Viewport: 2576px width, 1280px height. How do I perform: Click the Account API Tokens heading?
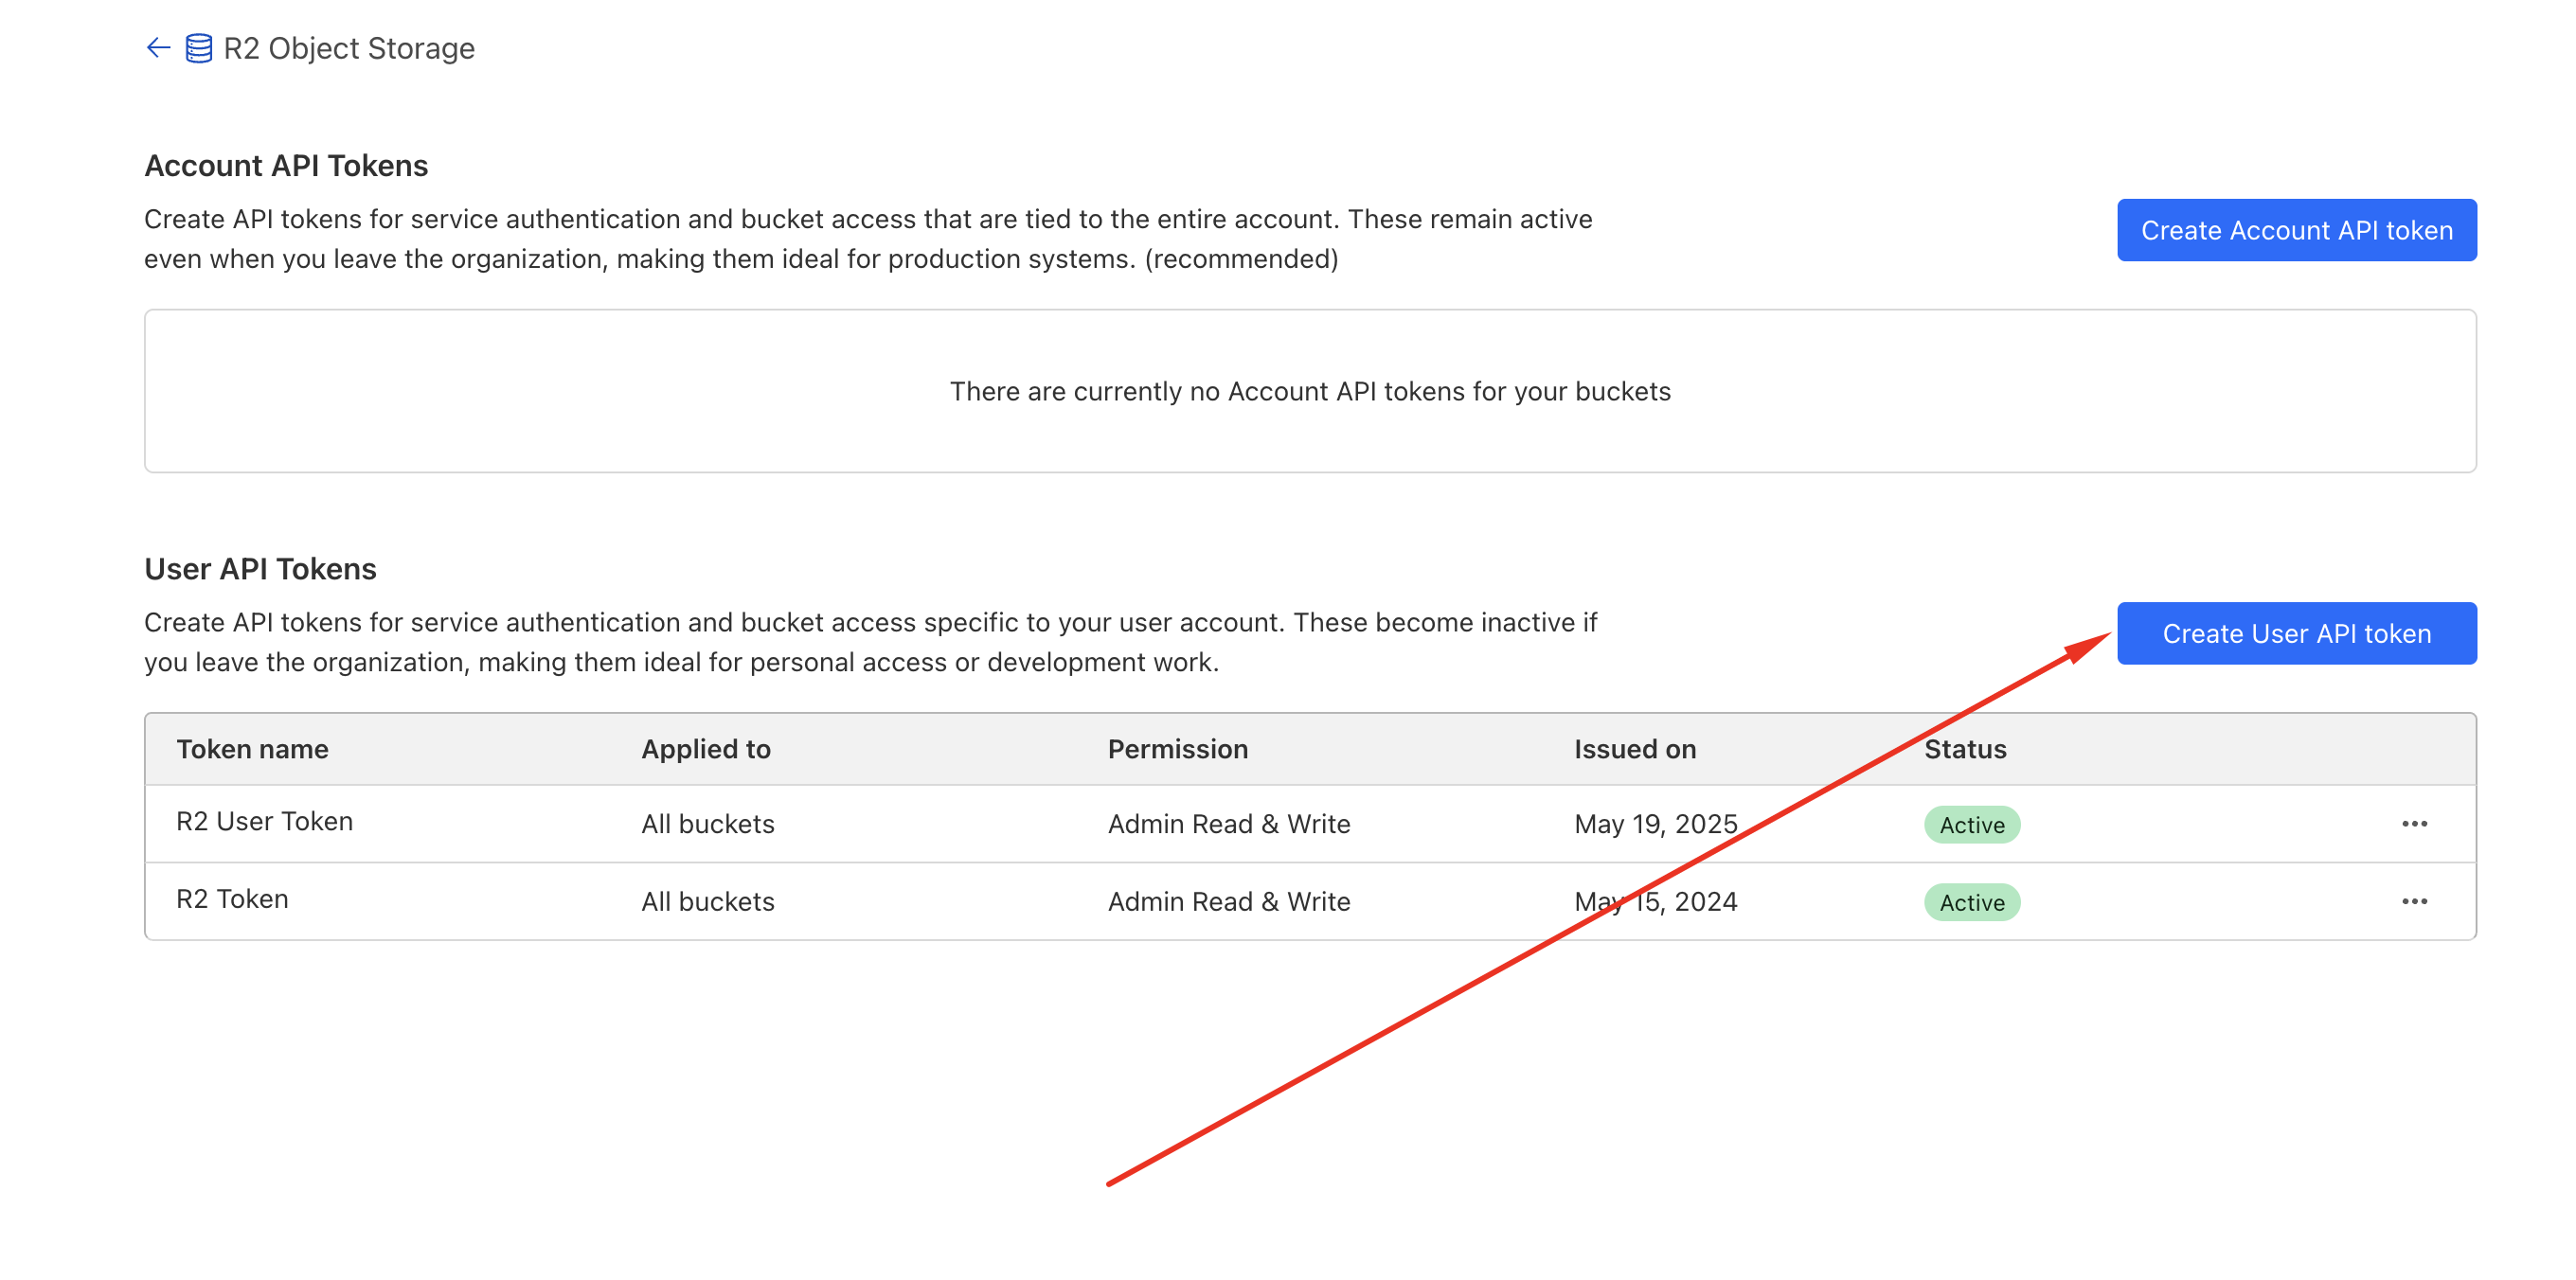point(286,165)
